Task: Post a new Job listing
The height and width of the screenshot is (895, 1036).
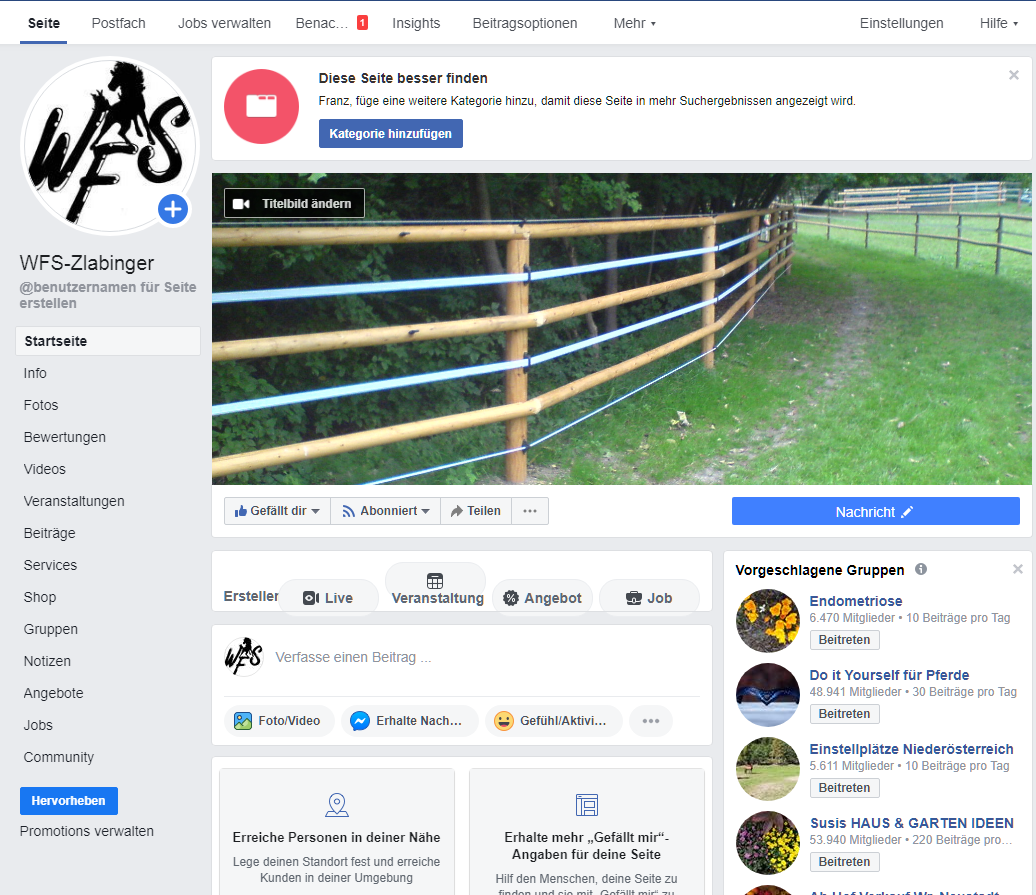Action: pos(649,598)
